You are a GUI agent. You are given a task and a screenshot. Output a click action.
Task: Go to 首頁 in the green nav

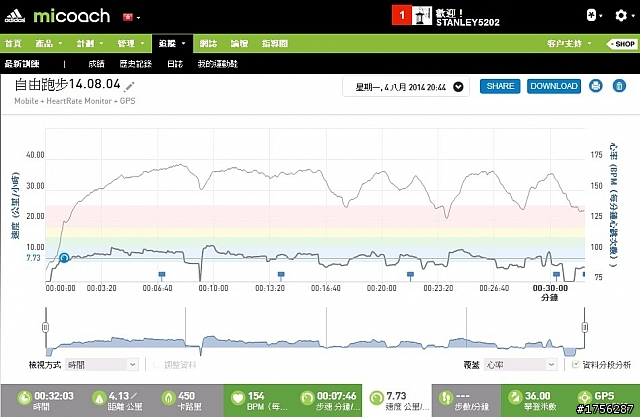click(x=13, y=43)
